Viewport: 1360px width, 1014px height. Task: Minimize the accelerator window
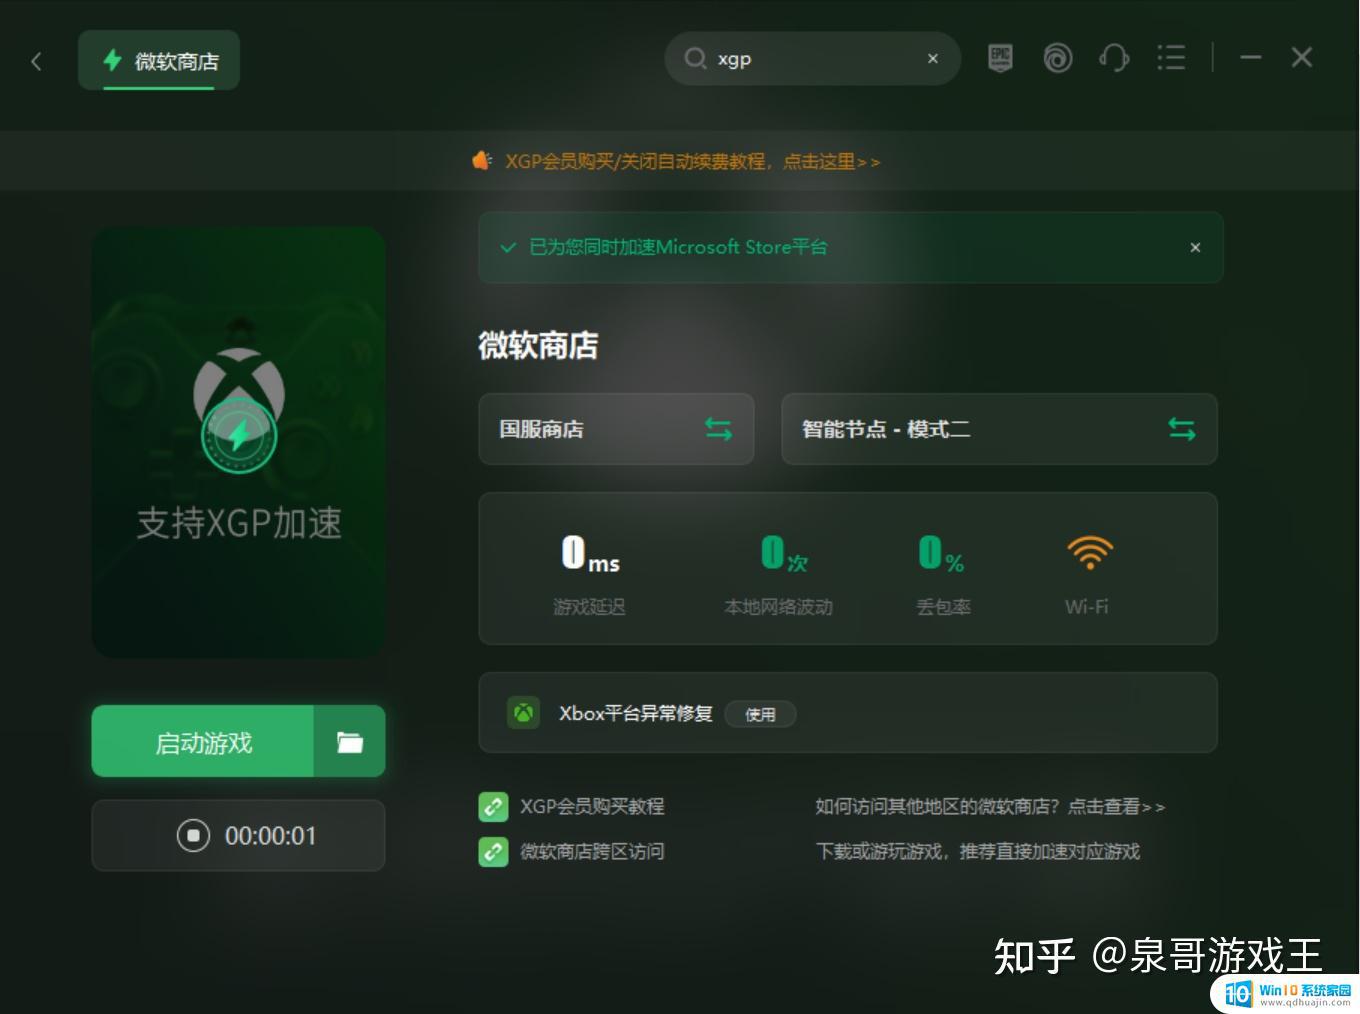click(x=1250, y=58)
